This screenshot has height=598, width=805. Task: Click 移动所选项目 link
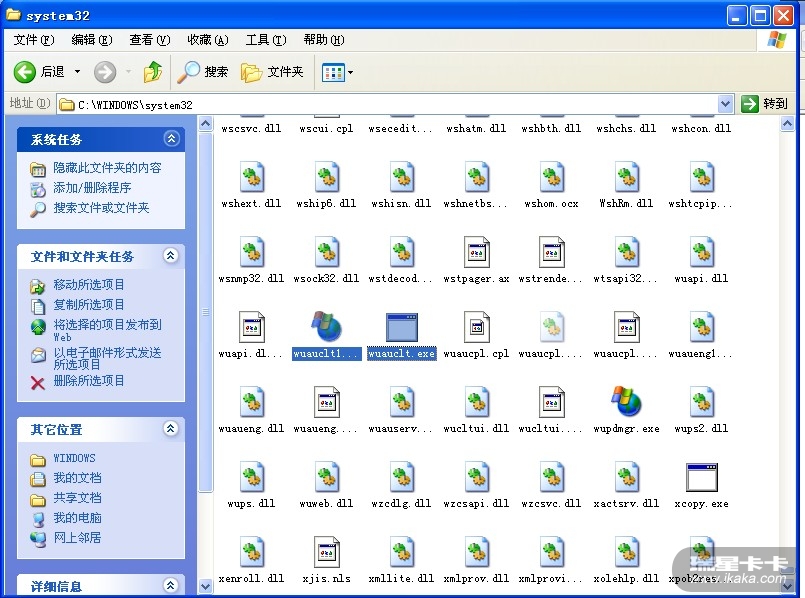point(89,285)
